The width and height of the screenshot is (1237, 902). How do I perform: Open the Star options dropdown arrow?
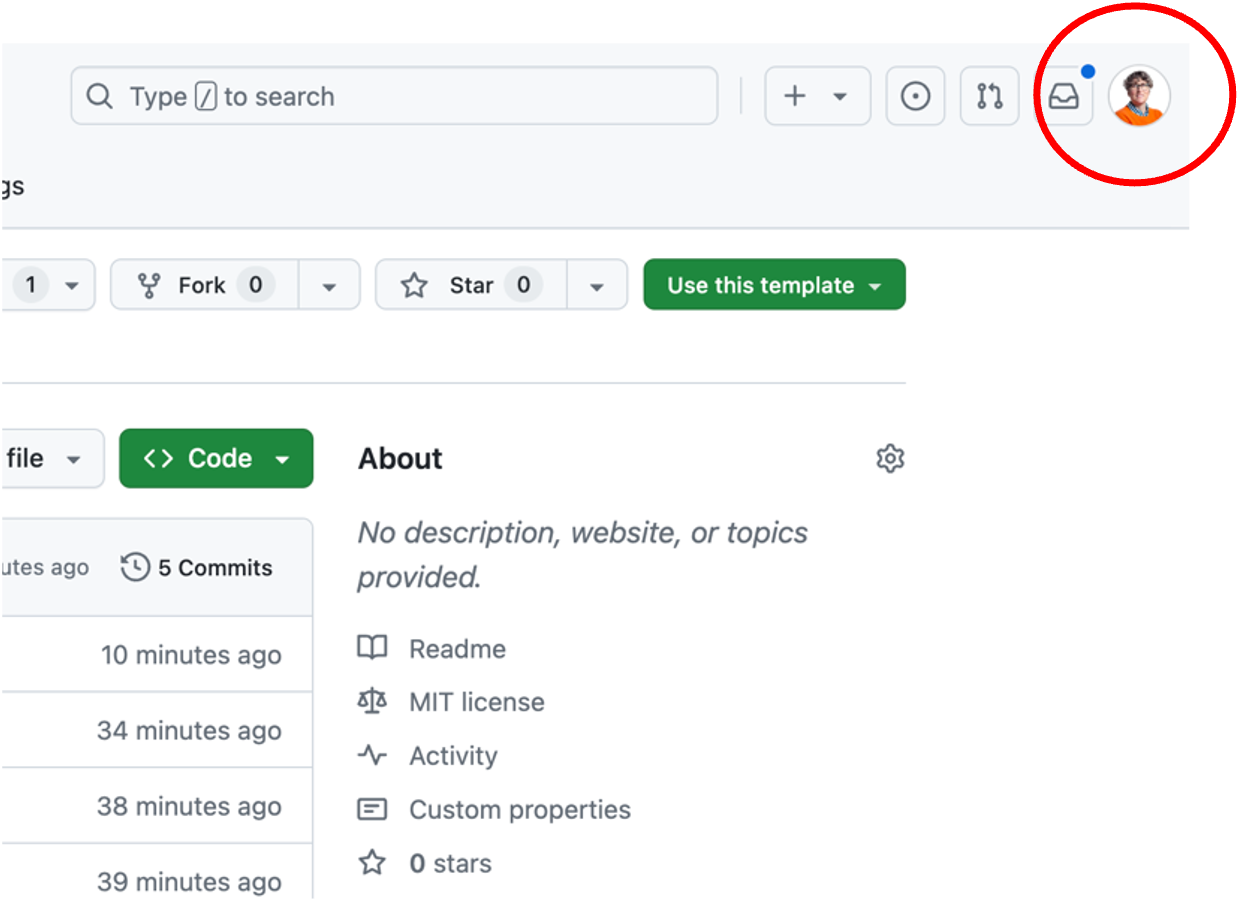[x=597, y=284]
